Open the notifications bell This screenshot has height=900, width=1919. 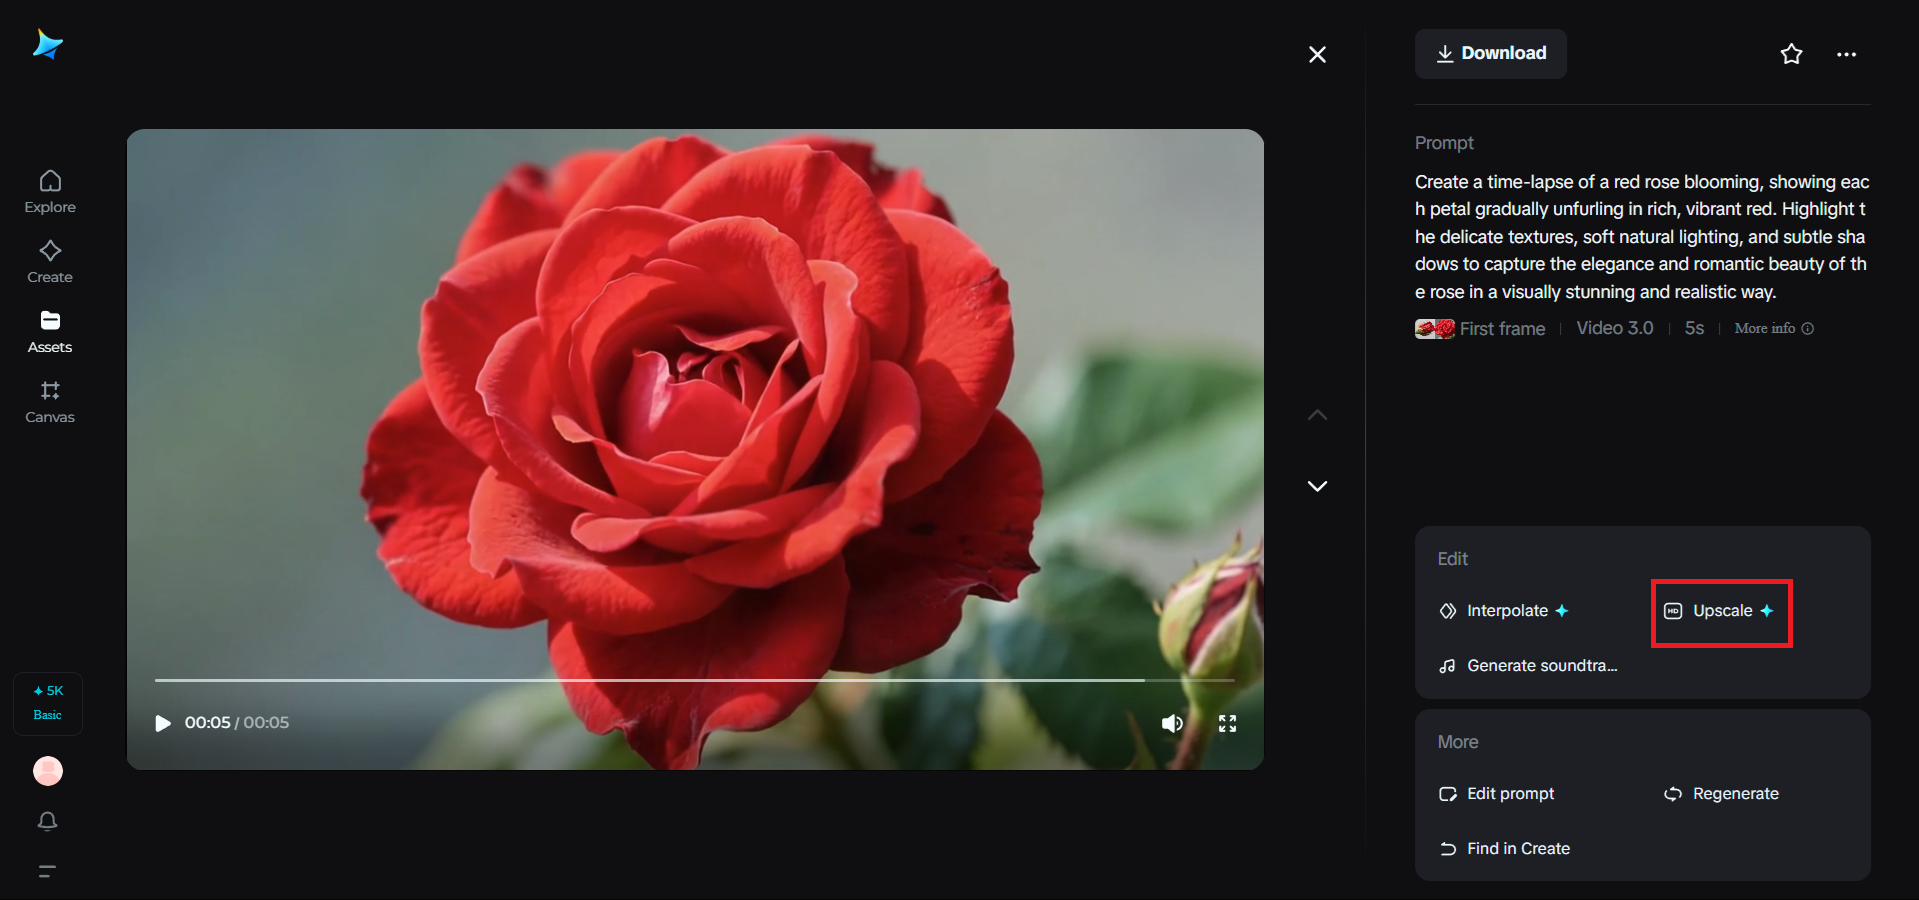pyautogui.click(x=48, y=821)
